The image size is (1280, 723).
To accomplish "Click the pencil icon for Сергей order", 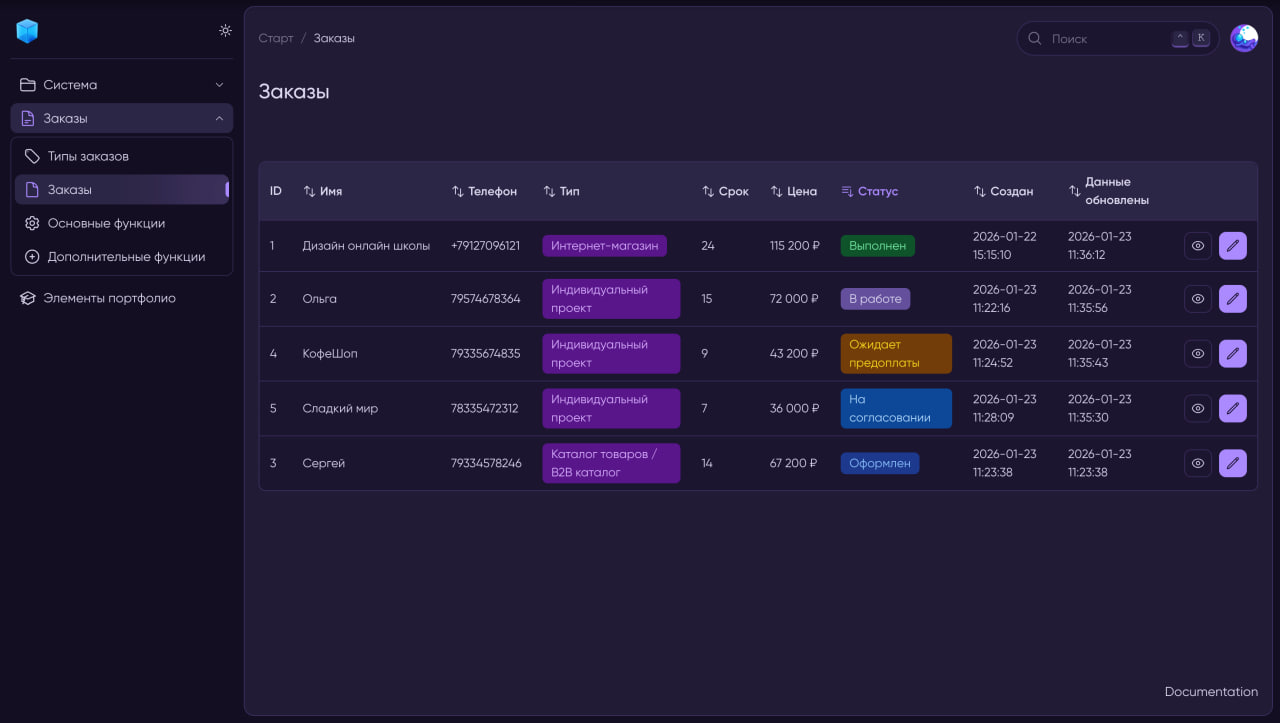I will pos(1232,463).
